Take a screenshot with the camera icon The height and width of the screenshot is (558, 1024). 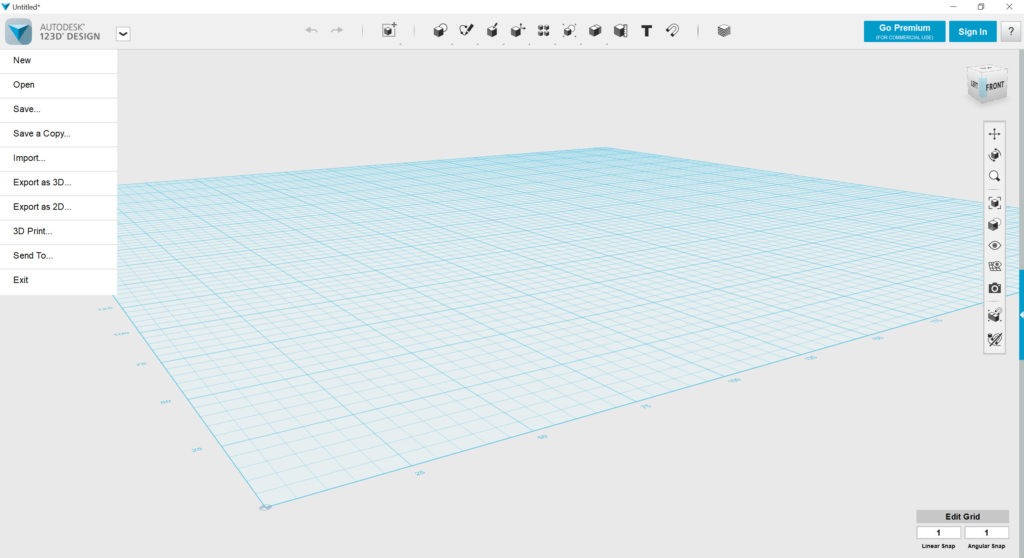pos(994,288)
